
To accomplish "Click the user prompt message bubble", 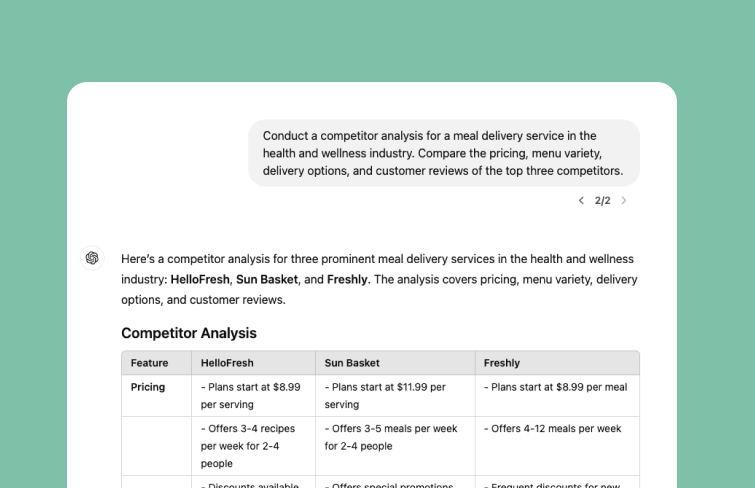I will coord(444,153).
